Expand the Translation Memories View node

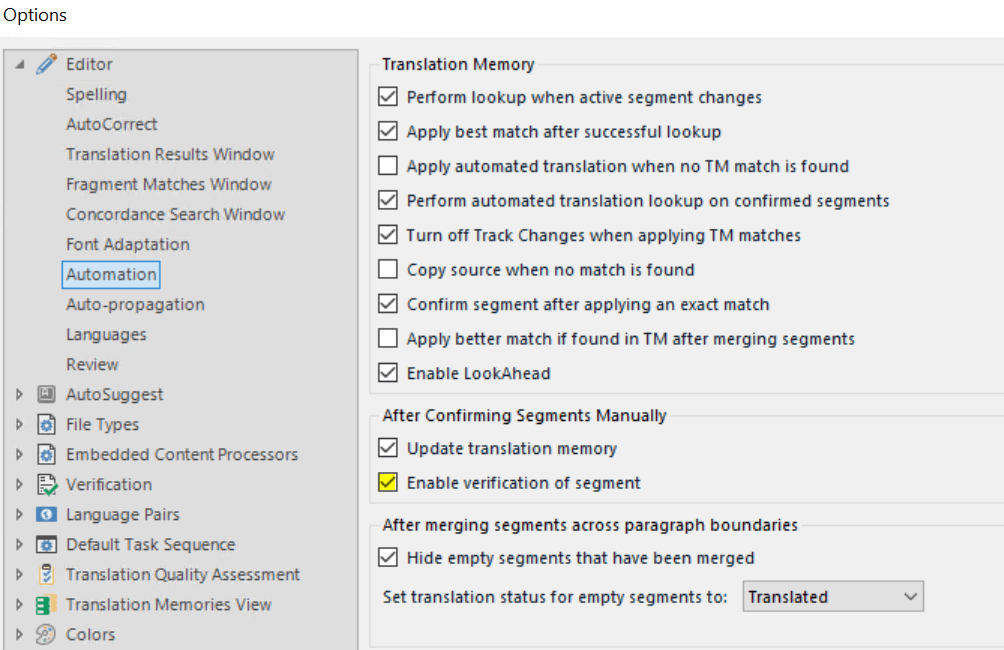[19, 605]
